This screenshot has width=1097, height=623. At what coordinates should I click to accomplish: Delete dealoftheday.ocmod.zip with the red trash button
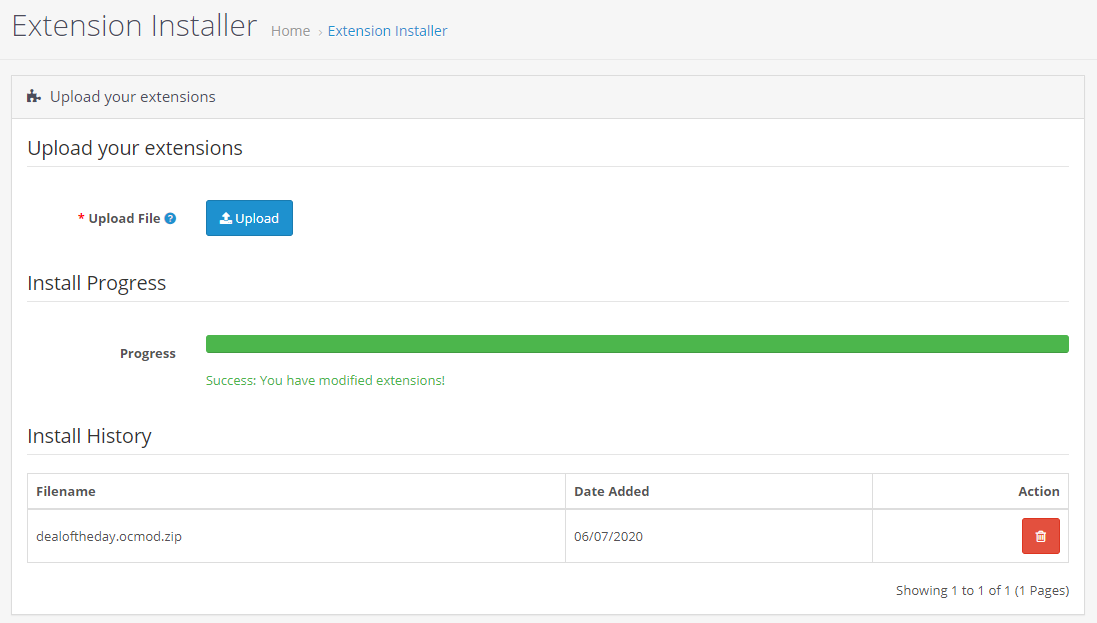pyautogui.click(x=1040, y=536)
